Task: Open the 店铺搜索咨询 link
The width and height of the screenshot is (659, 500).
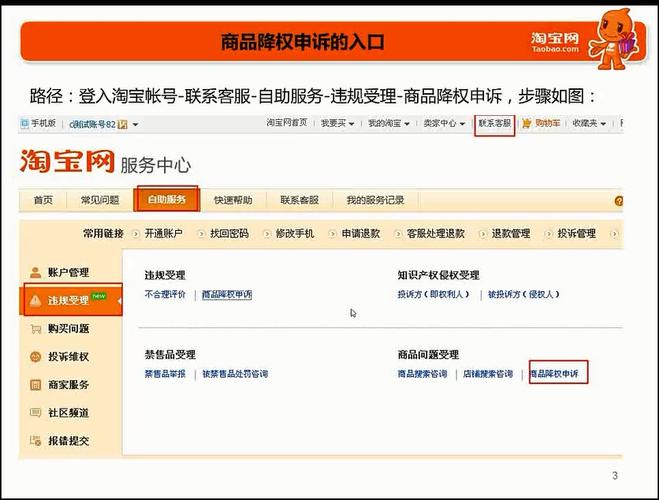Action: 488,374
